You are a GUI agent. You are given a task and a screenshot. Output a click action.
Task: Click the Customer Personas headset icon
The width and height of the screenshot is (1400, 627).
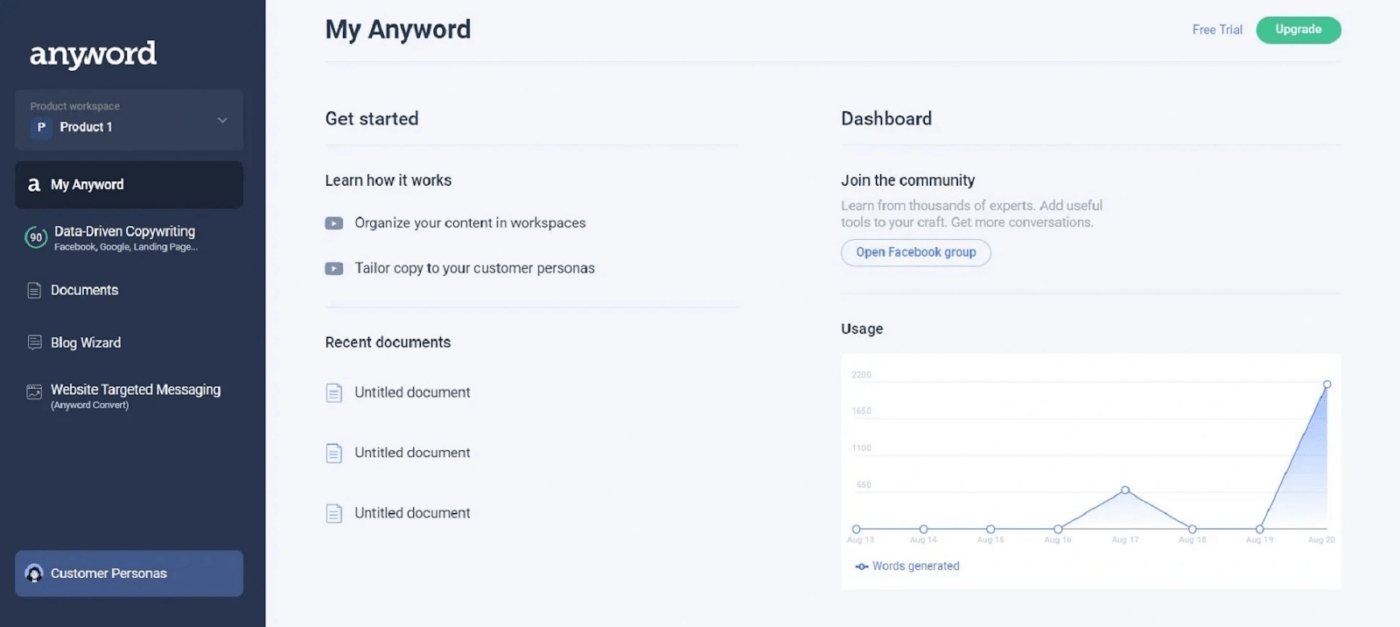click(x=34, y=573)
